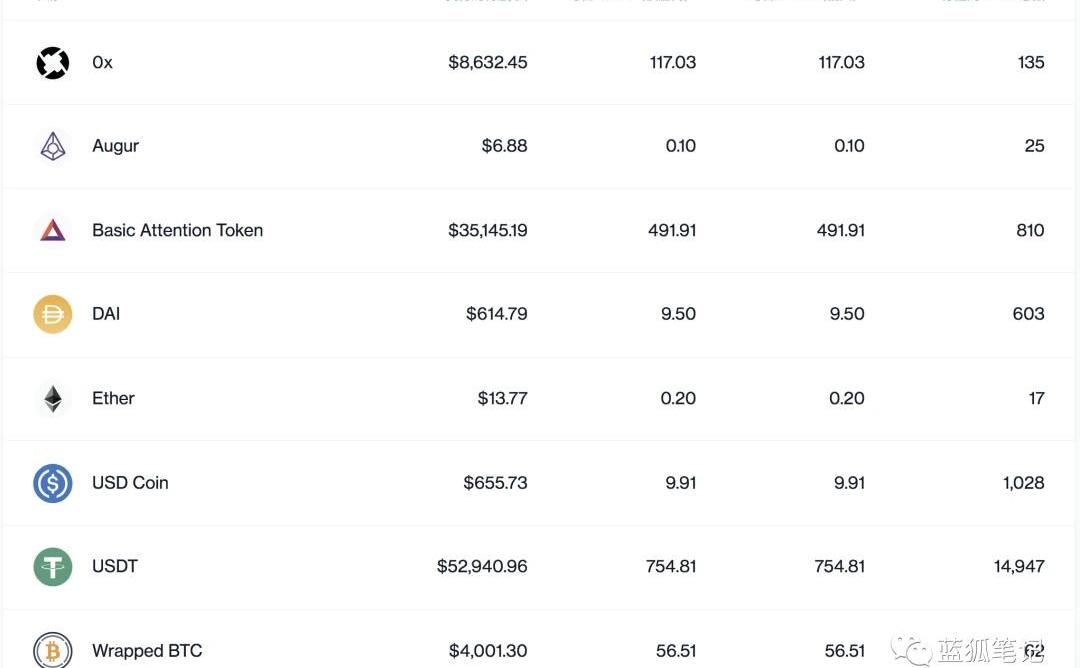Click the $52,940.96 USDT amount
Viewport: 1080px width, 668px height.
click(482, 566)
